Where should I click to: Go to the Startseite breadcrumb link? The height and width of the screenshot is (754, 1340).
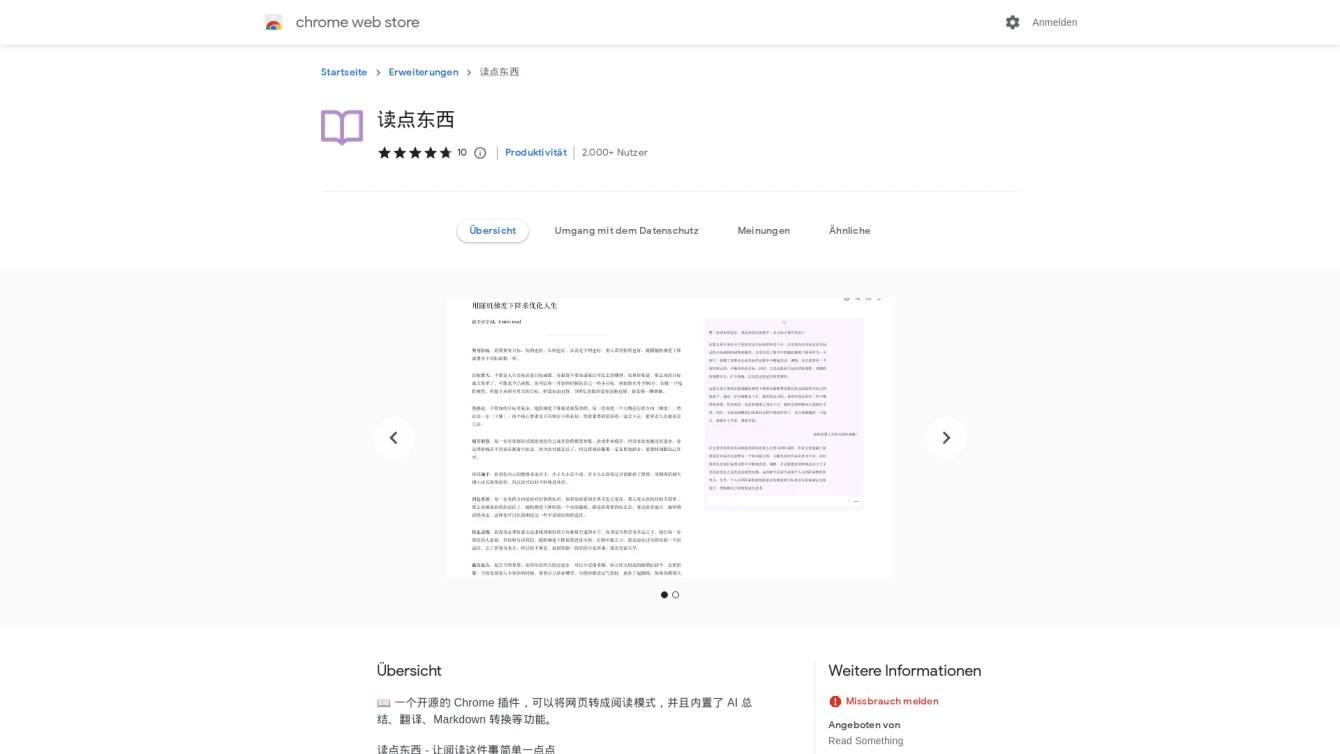344,72
